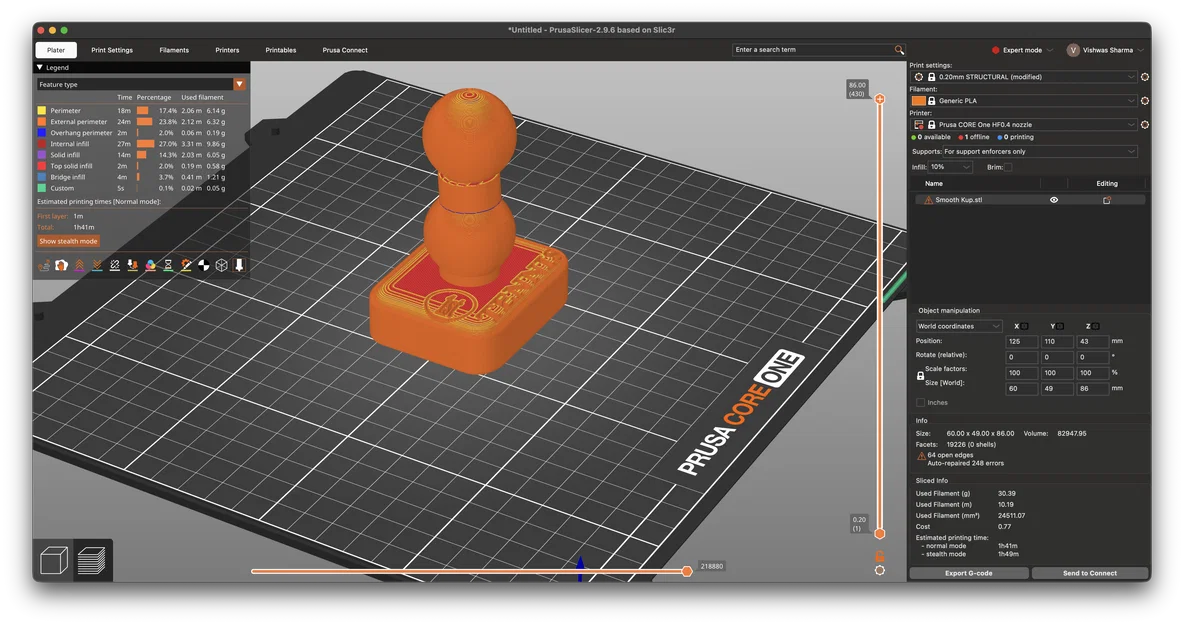Image resolution: width=1184 pixels, height=625 pixels.
Task: Click the layer slider settings cog icon
Action: (880, 571)
